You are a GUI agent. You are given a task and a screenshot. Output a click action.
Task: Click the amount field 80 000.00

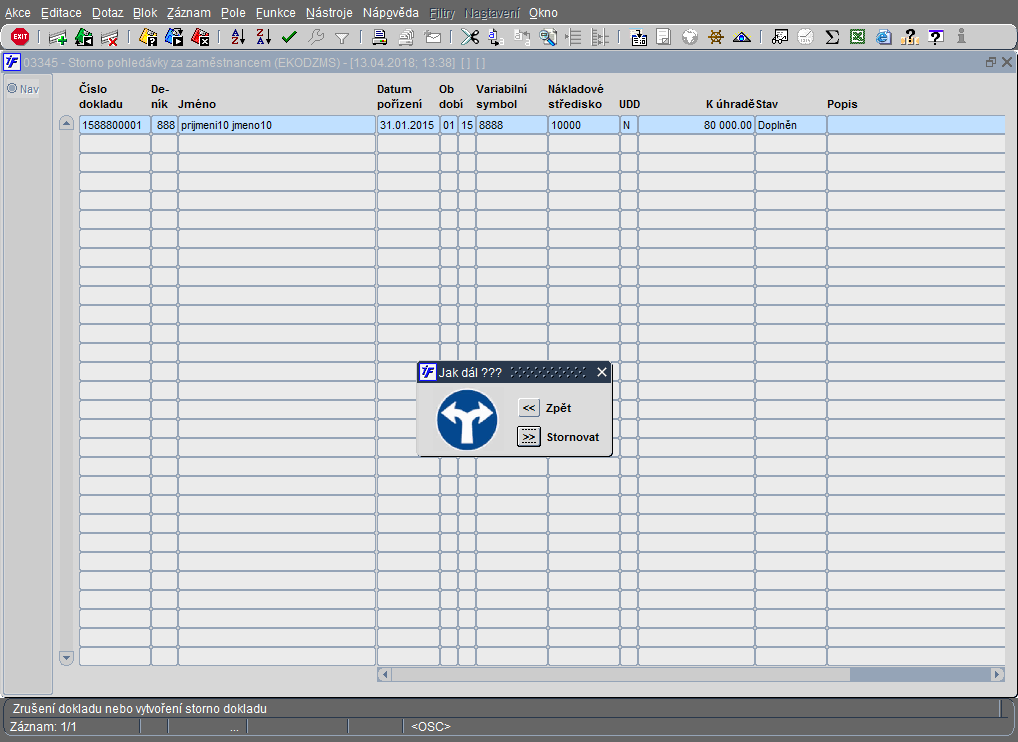pyautogui.click(x=696, y=125)
